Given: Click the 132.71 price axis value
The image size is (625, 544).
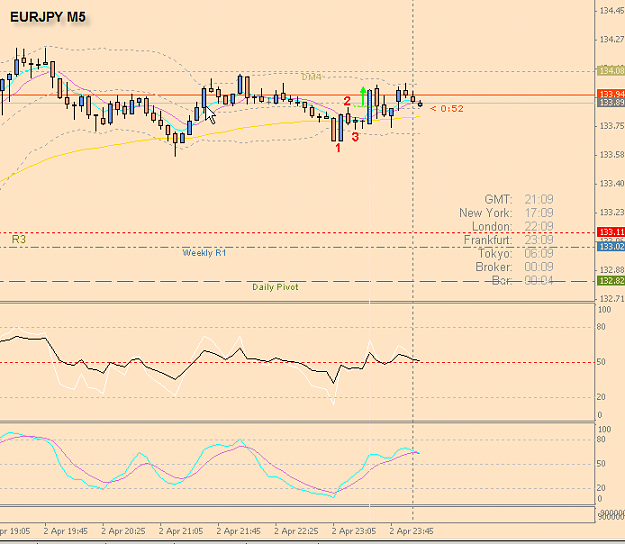Looking at the screenshot, I should (x=612, y=299).
